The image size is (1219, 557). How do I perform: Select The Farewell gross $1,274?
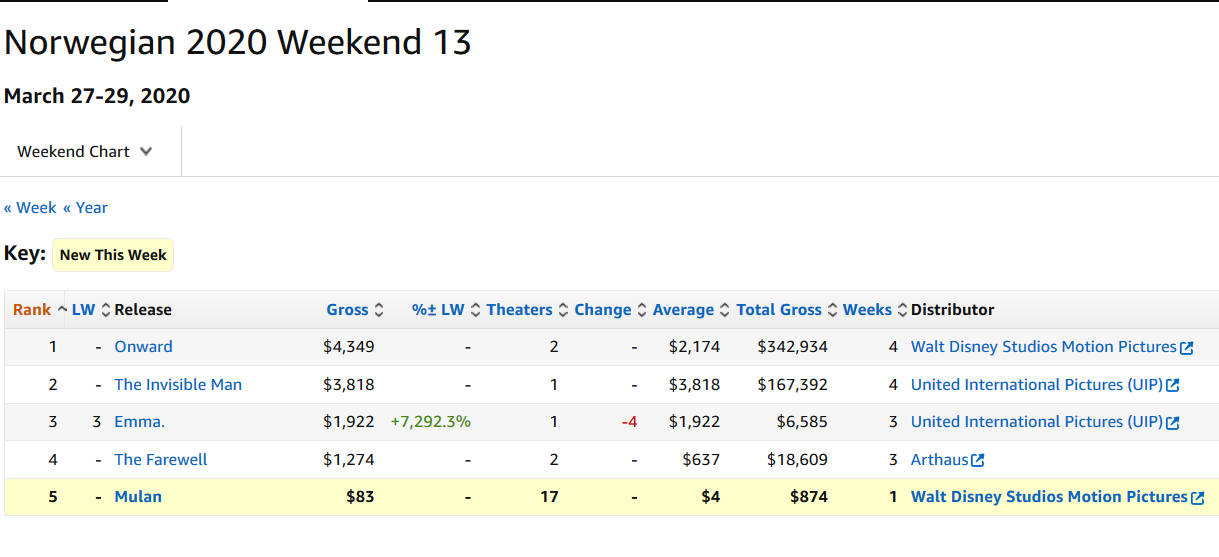349,460
